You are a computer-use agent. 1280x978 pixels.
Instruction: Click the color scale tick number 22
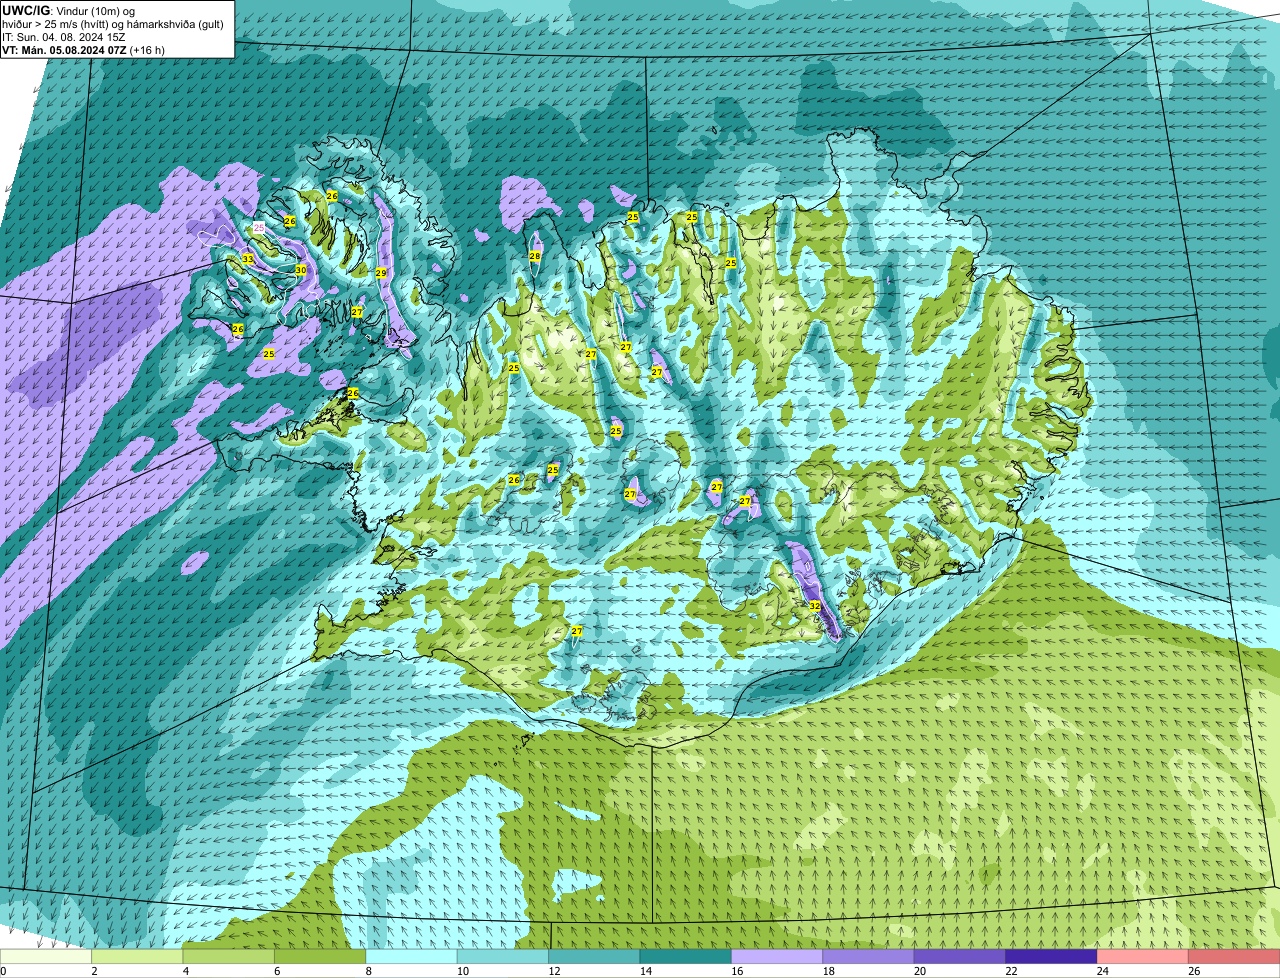tap(1009, 971)
